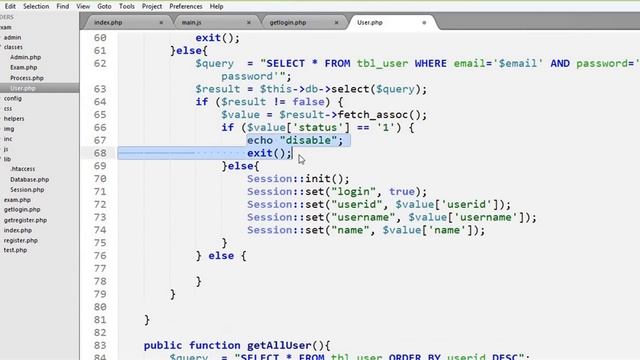Image resolution: width=640 pixels, height=360 pixels.
Task: Collapse the classes folder in sidebar
Action: pyautogui.click(x=13, y=47)
